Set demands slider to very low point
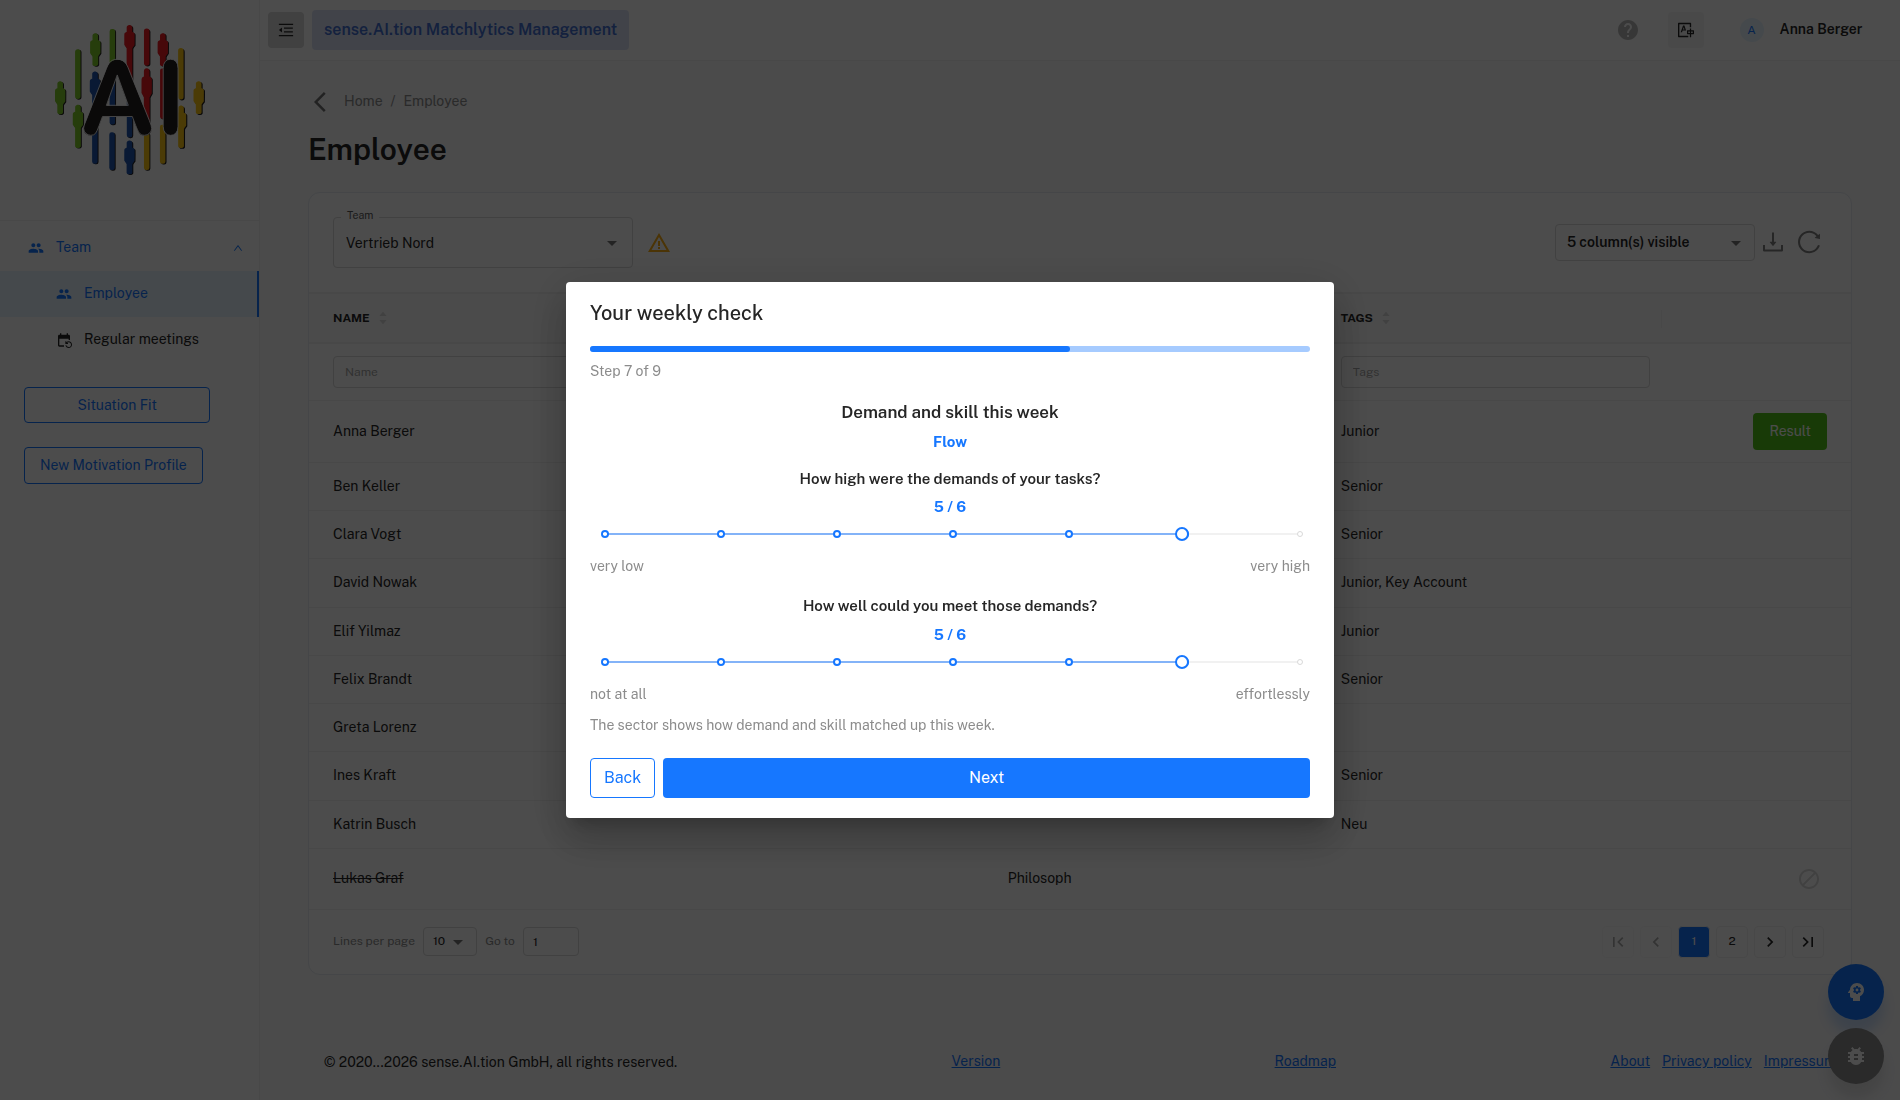Viewport: 1900px width, 1100px height. click(605, 534)
